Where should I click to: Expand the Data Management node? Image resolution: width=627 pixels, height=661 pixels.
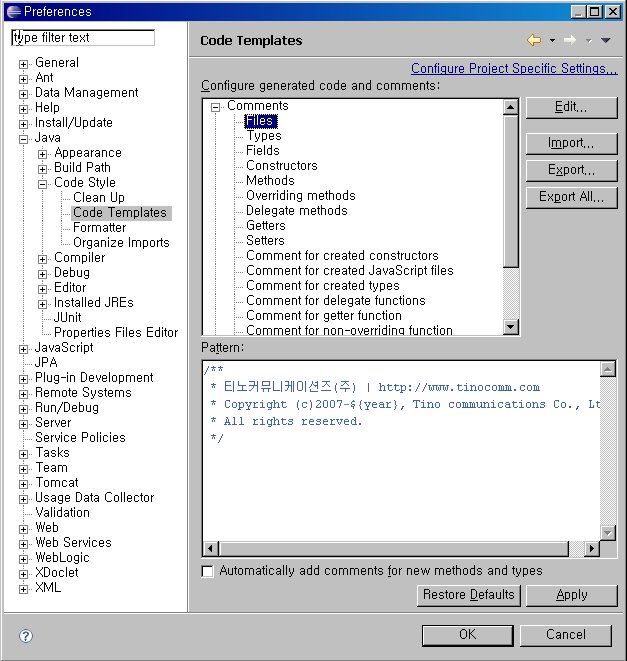24,94
